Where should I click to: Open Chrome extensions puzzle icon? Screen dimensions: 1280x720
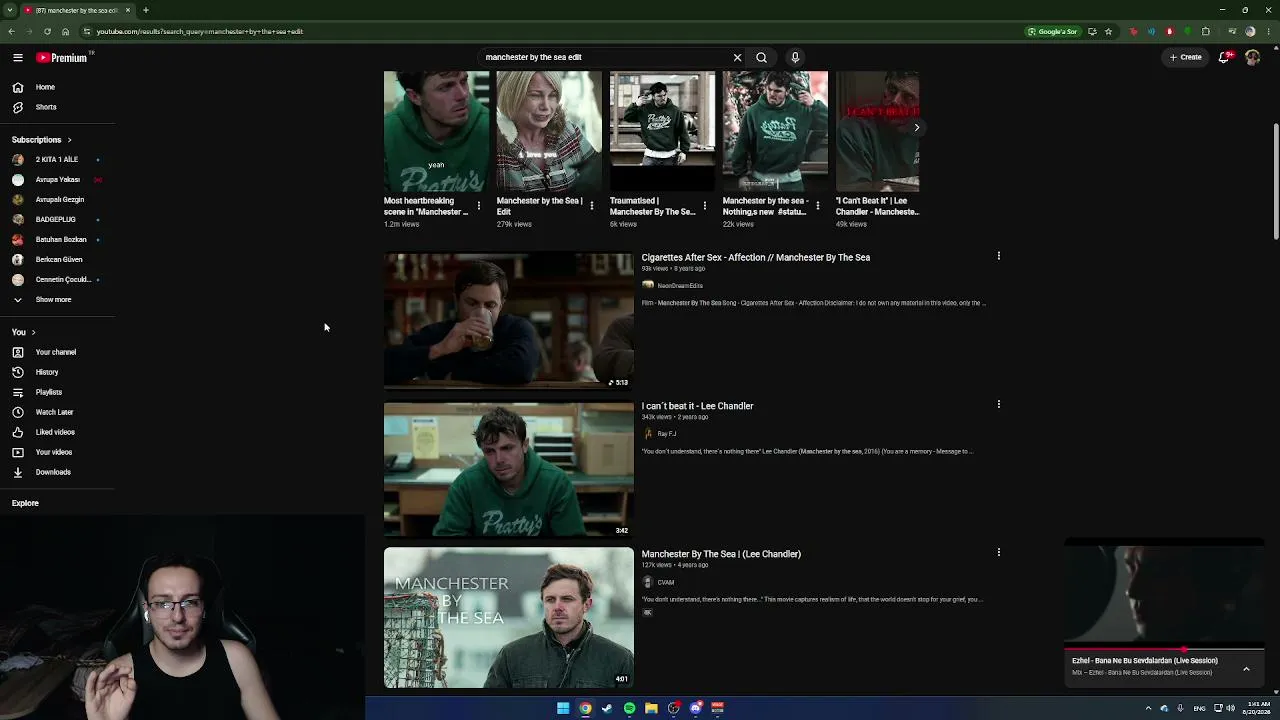point(1206,31)
